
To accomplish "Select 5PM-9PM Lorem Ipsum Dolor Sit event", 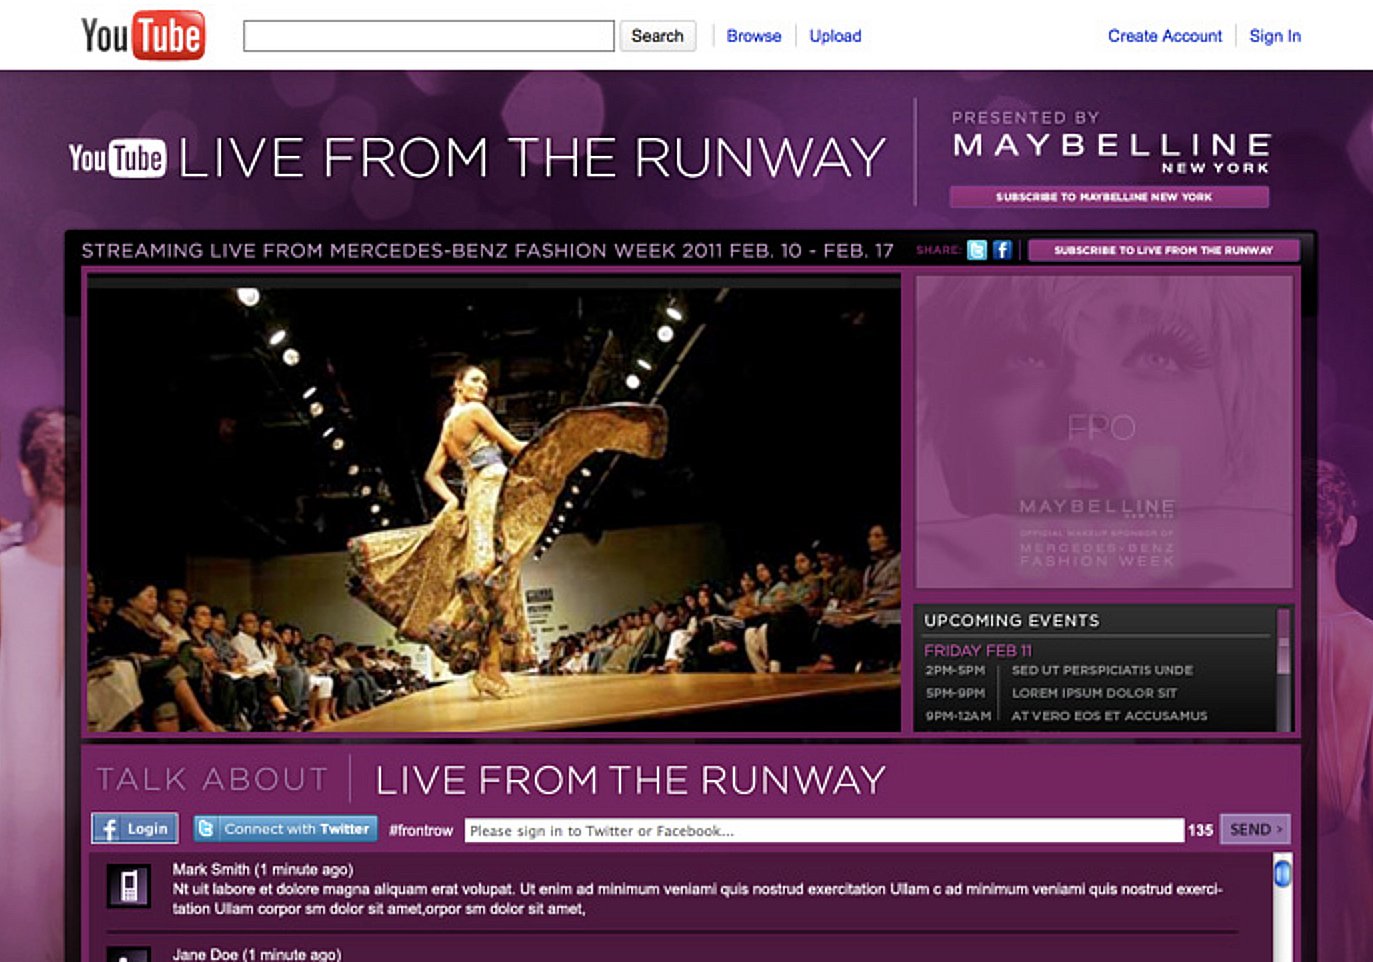I will point(1051,693).
